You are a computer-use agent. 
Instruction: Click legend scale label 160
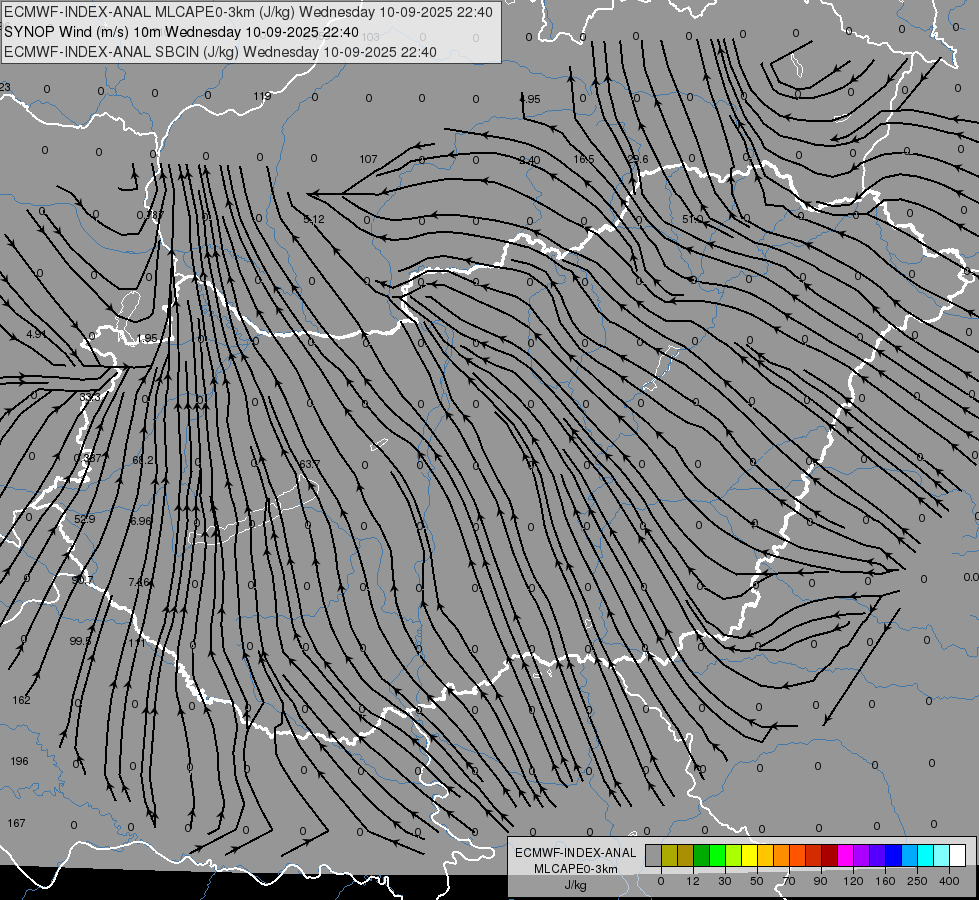pyautogui.click(x=885, y=881)
